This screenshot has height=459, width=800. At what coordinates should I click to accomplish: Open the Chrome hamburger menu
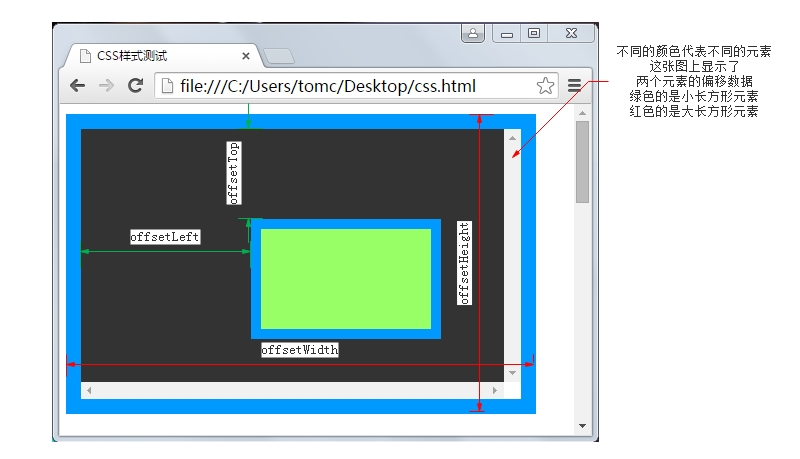tap(574, 86)
